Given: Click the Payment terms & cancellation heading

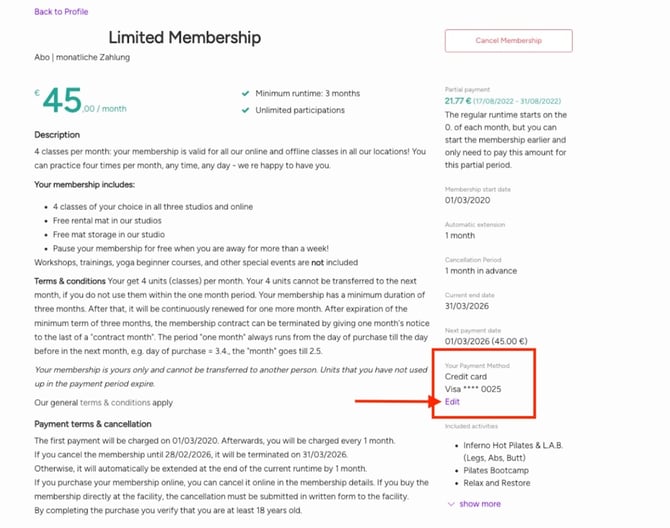Looking at the screenshot, I should pyautogui.click(x=93, y=424).
